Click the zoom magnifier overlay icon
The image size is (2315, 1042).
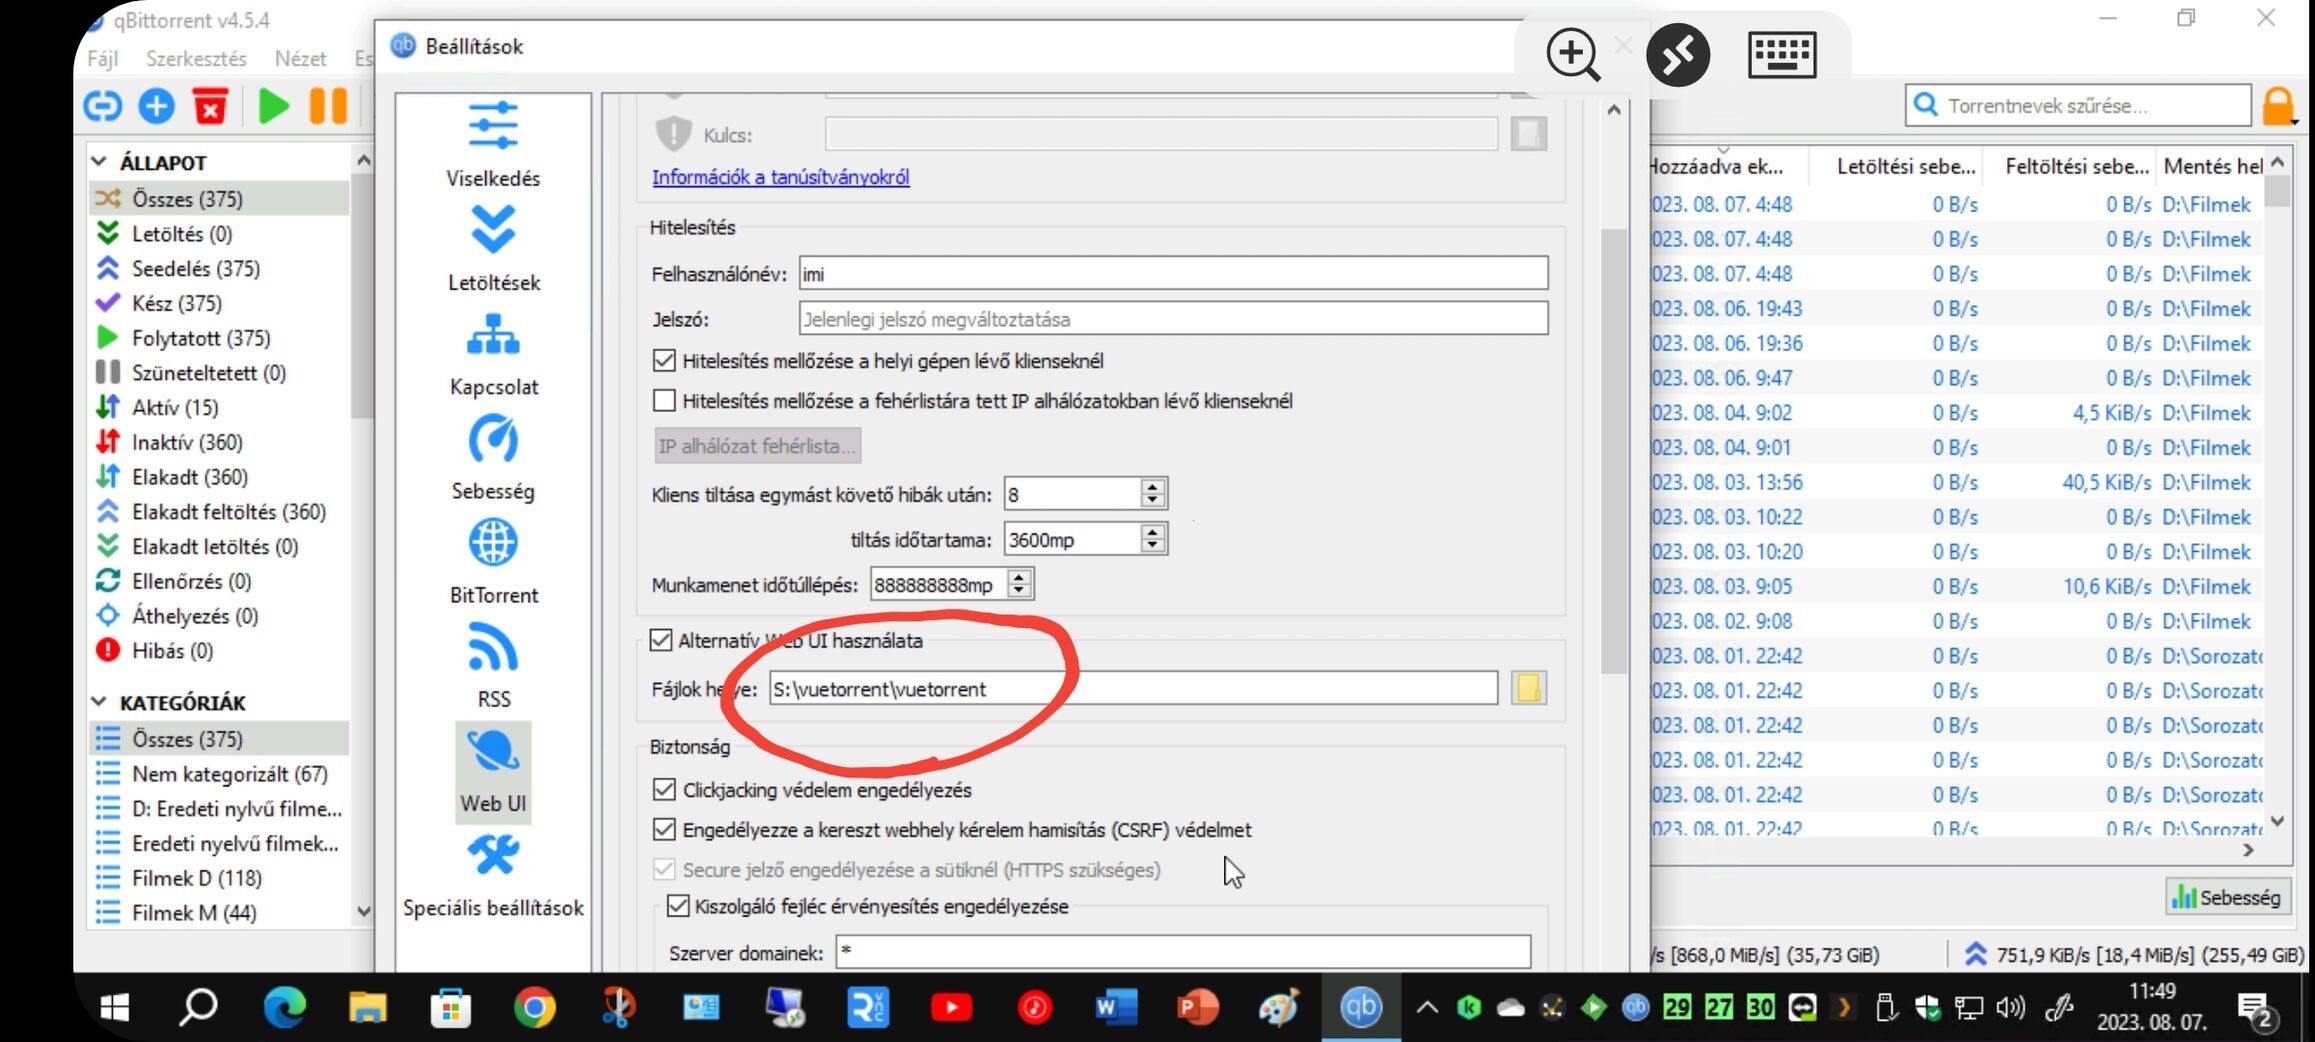coord(1573,54)
